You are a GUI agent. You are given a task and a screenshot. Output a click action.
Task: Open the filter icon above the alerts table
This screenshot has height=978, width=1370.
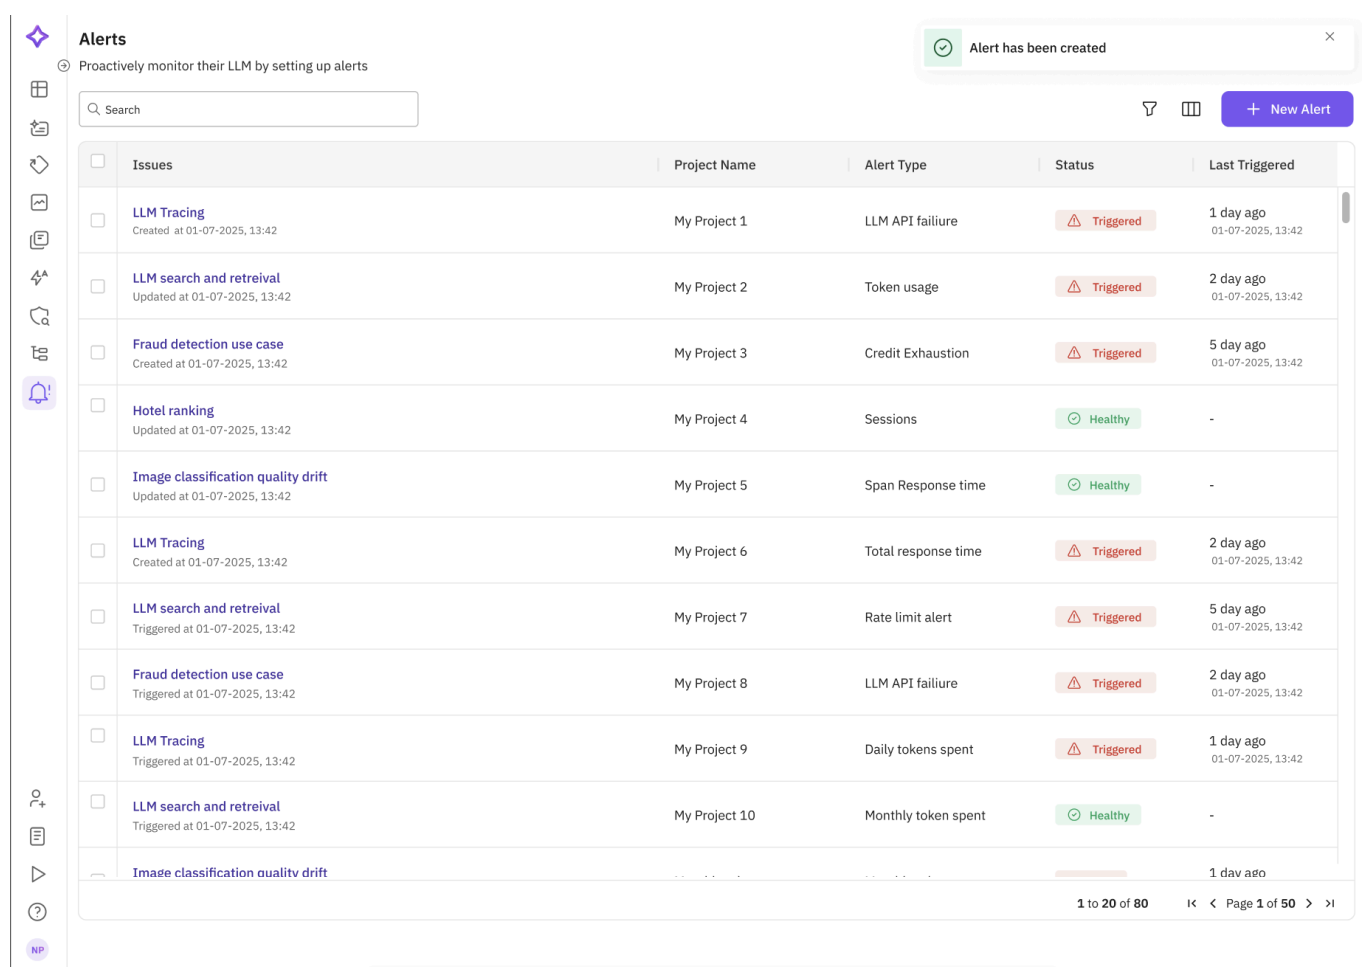pyautogui.click(x=1149, y=108)
